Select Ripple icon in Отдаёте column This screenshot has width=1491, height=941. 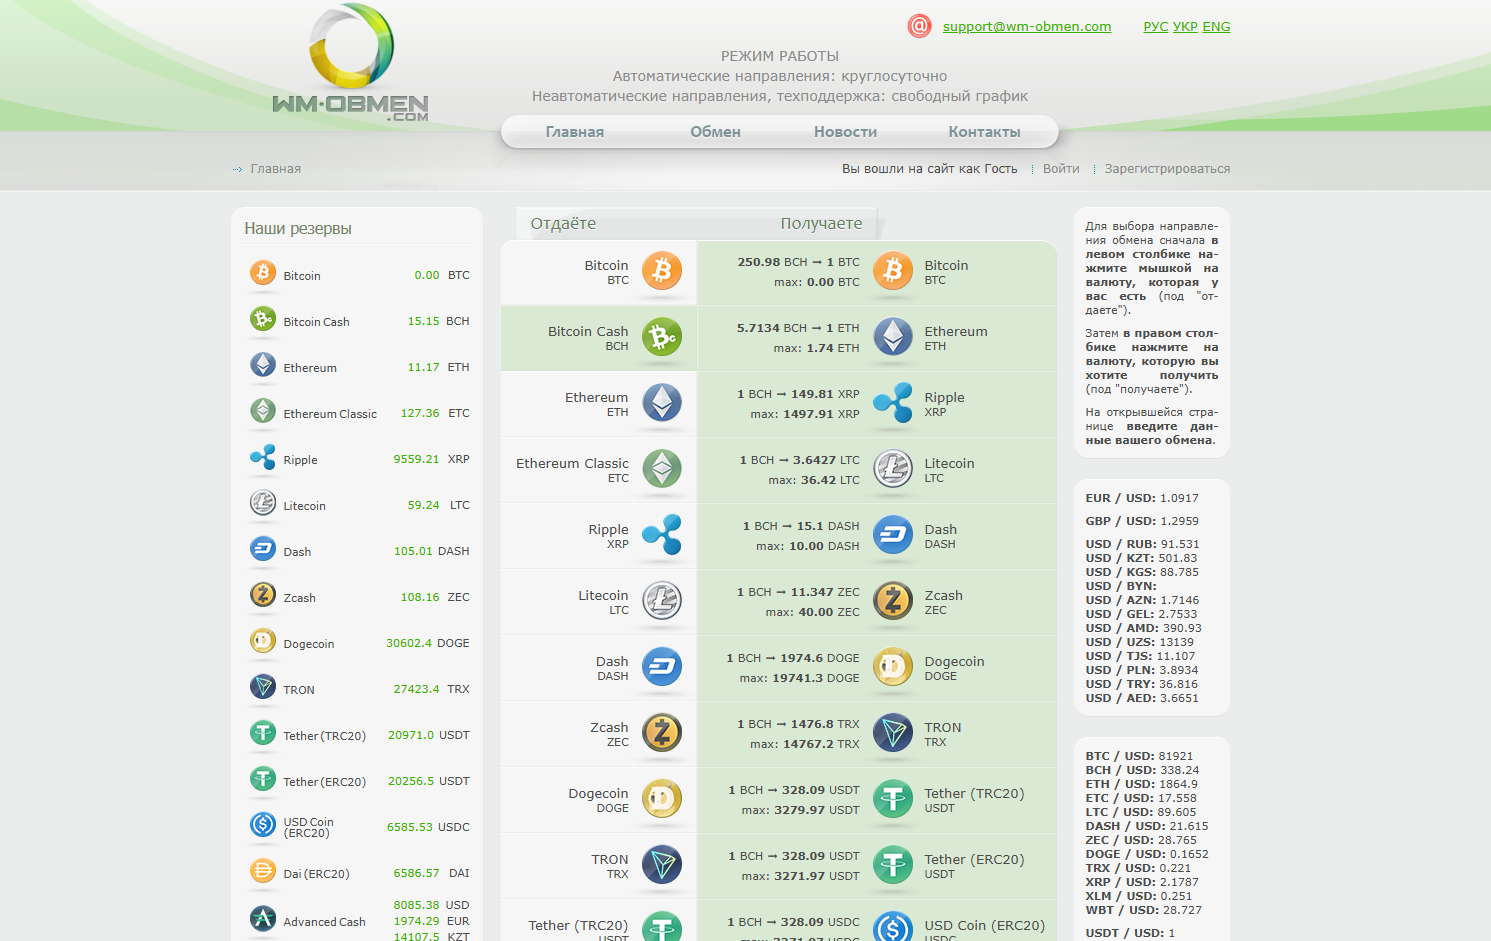(x=662, y=535)
